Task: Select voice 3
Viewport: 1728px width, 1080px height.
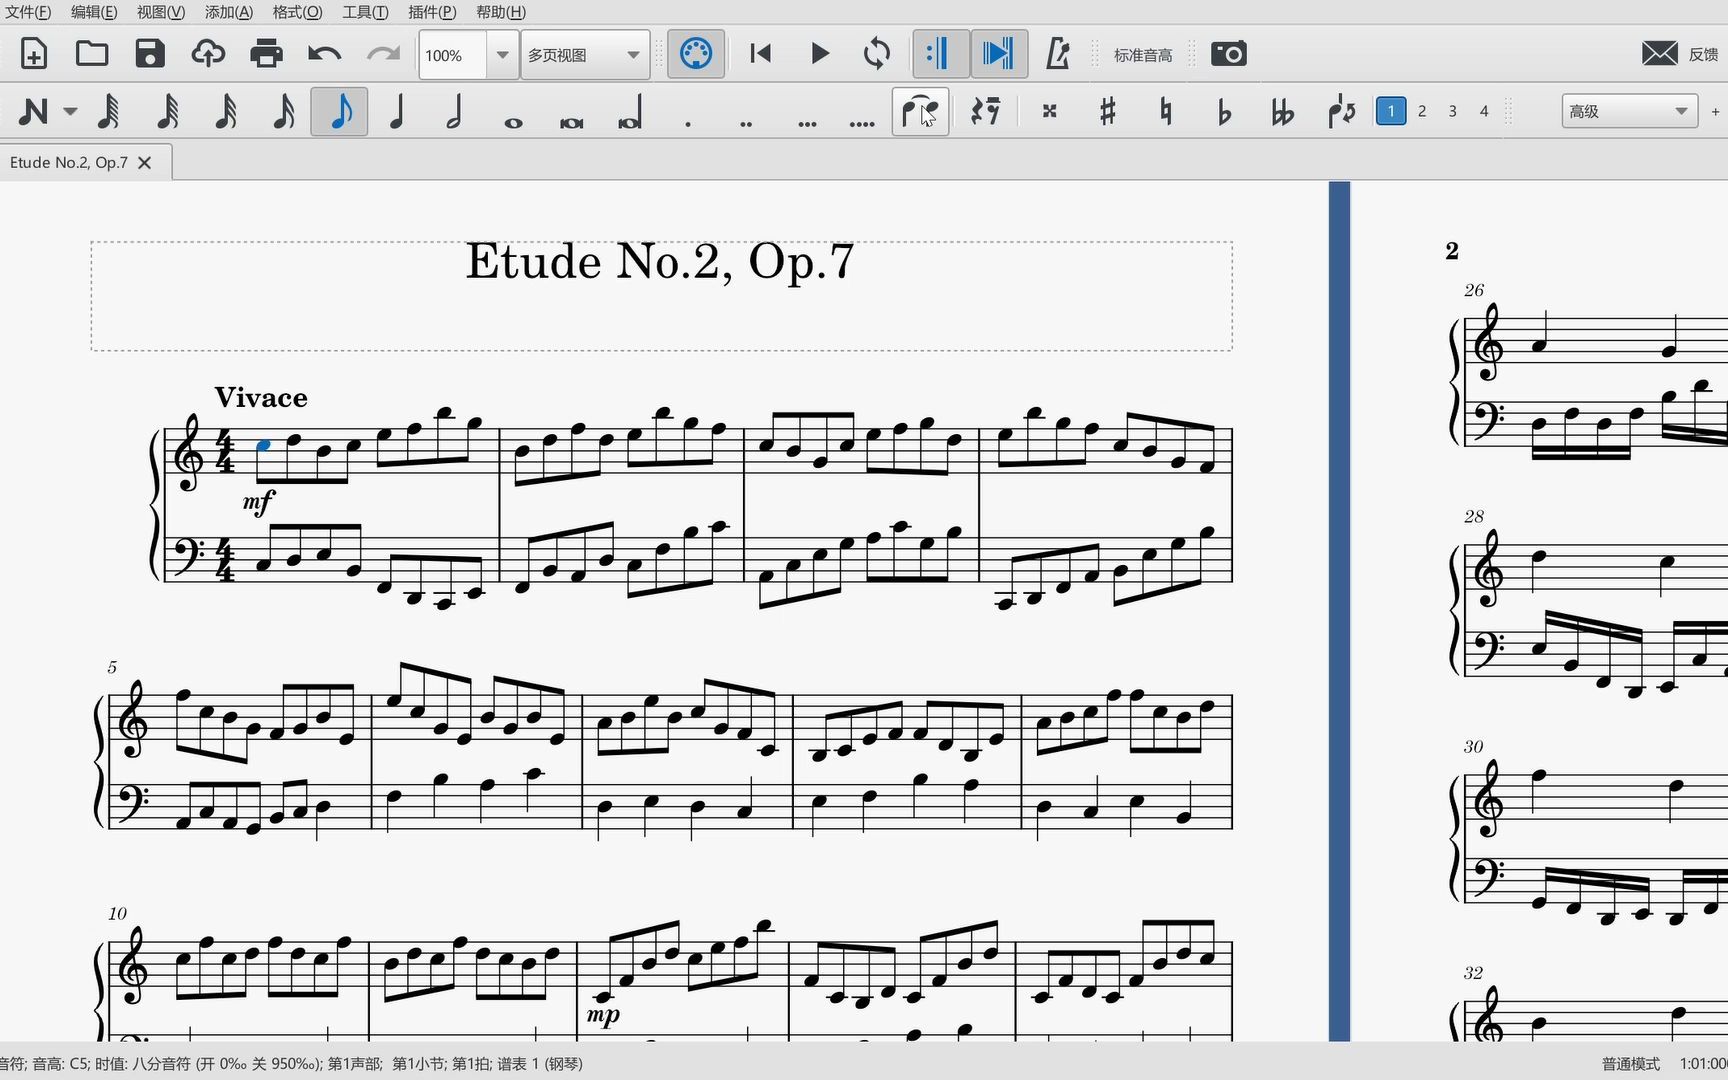Action: (x=1453, y=111)
